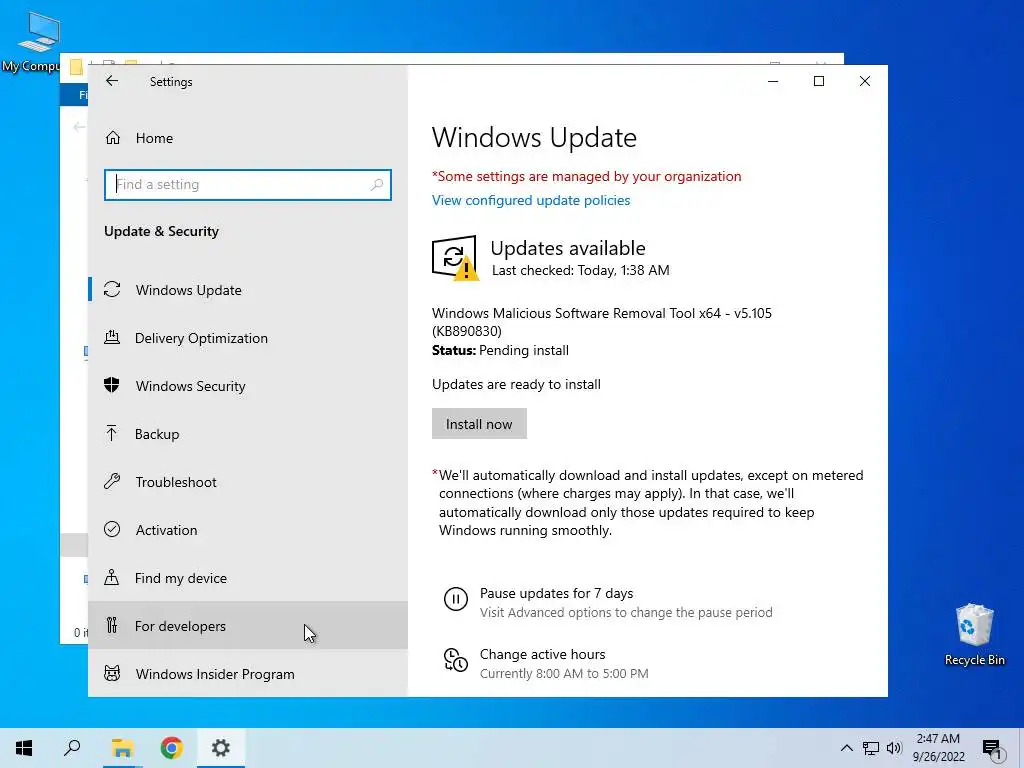Open the Windows Start menu
1024x768 pixels.
24,748
